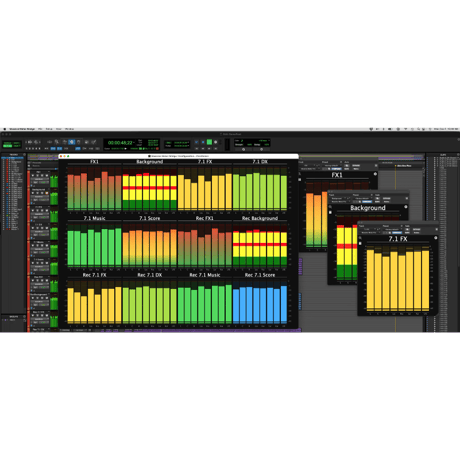This screenshot has height=460, width=460.
Task: Click square icon under 7.1 FX magnifier
Action: (x=360, y=243)
